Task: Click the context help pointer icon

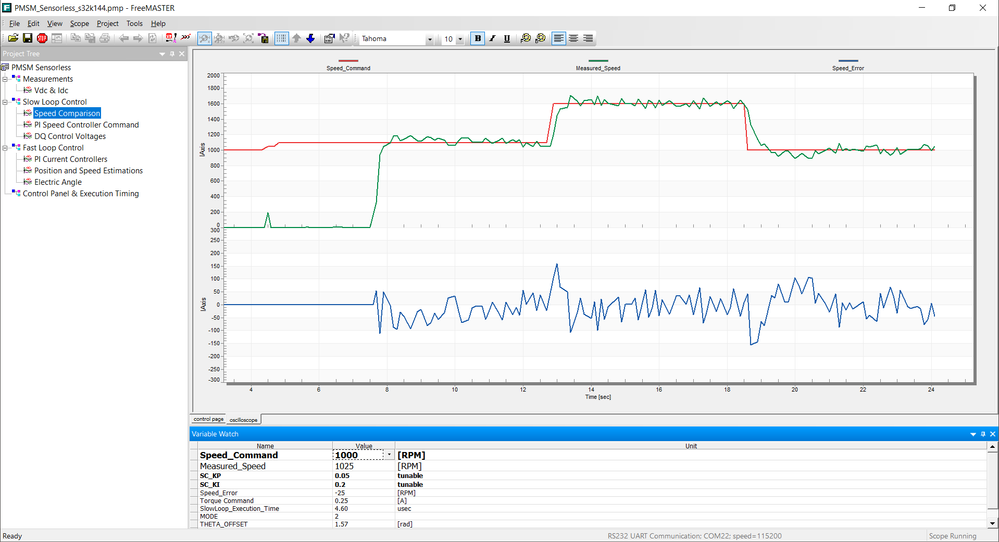Action: tap(344, 38)
